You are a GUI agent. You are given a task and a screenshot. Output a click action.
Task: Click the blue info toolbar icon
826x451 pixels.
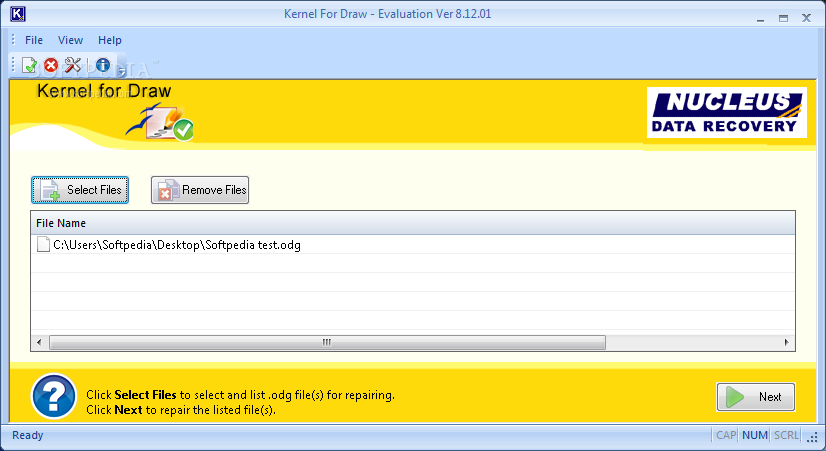pyautogui.click(x=103, y=65)
